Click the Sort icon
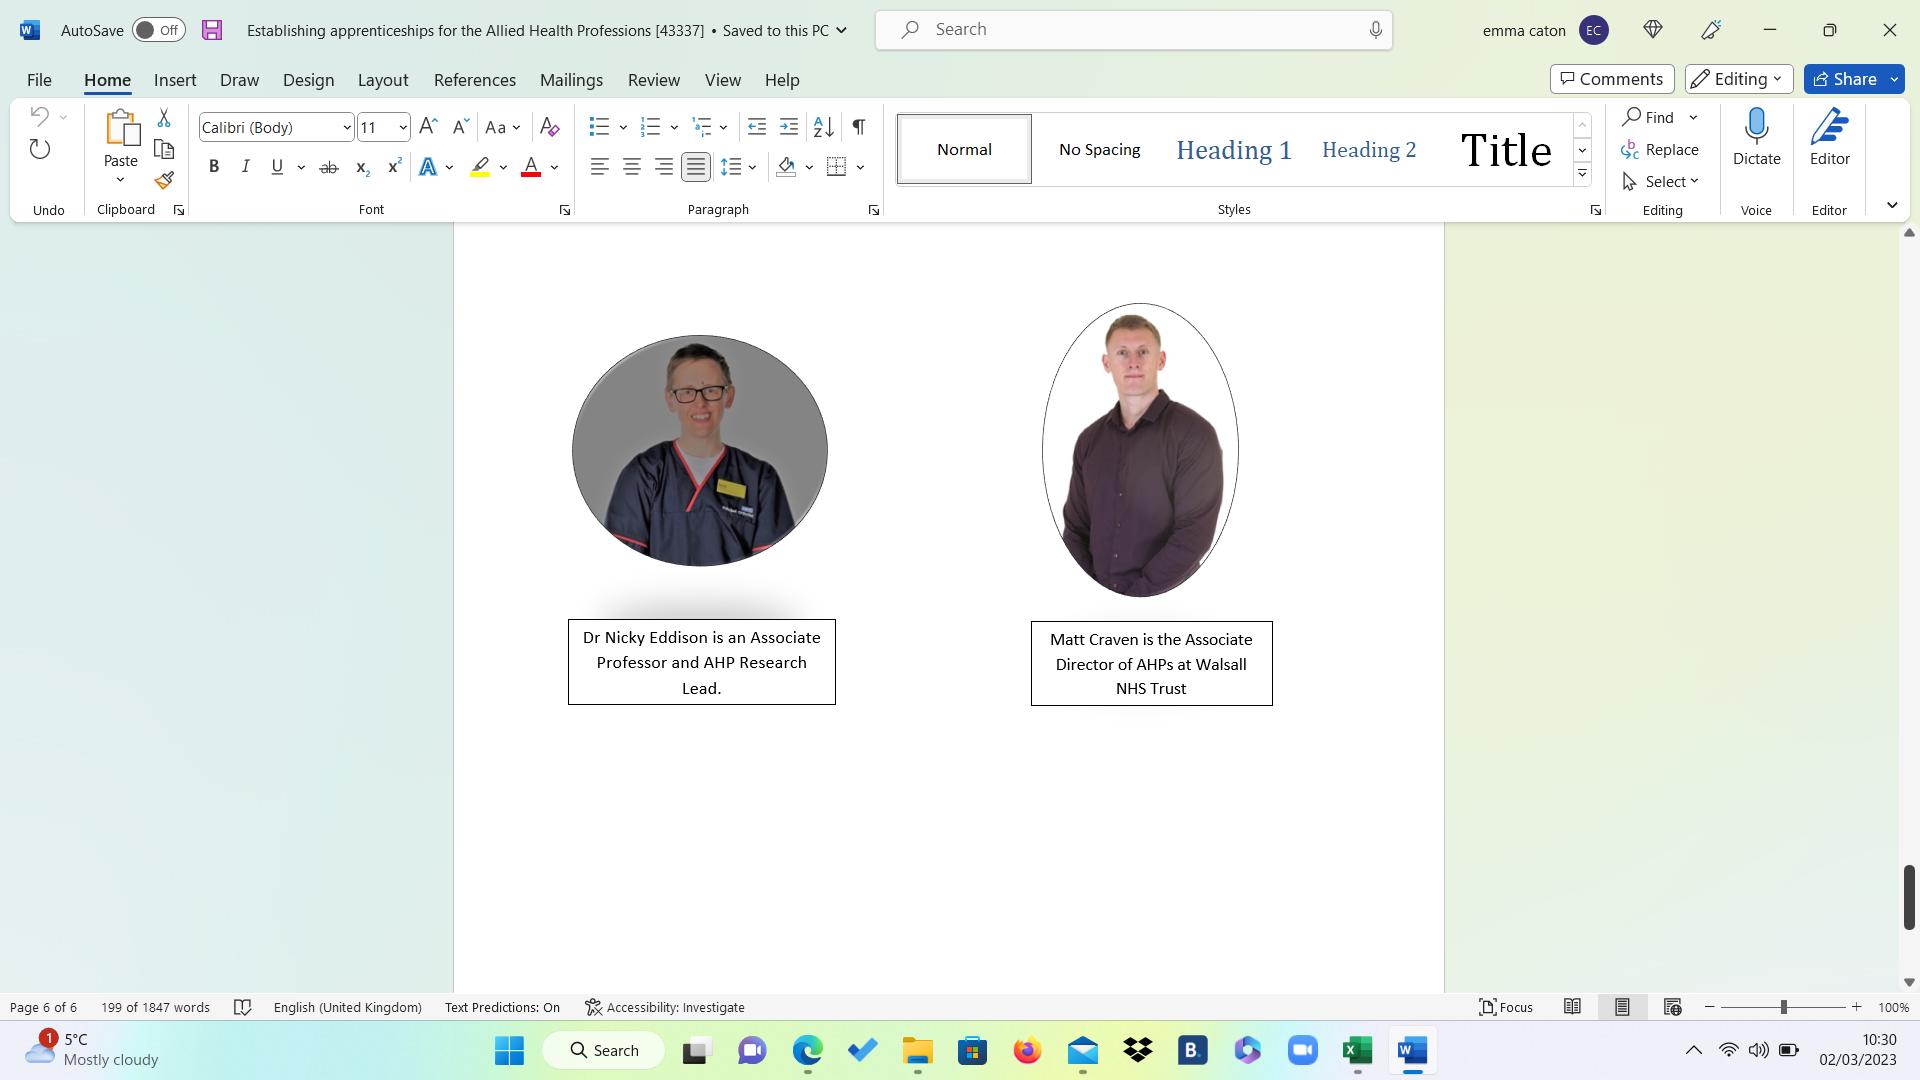Viewport: 1920px width, 1080px height. pyautogui.click(x=823, y=127)
